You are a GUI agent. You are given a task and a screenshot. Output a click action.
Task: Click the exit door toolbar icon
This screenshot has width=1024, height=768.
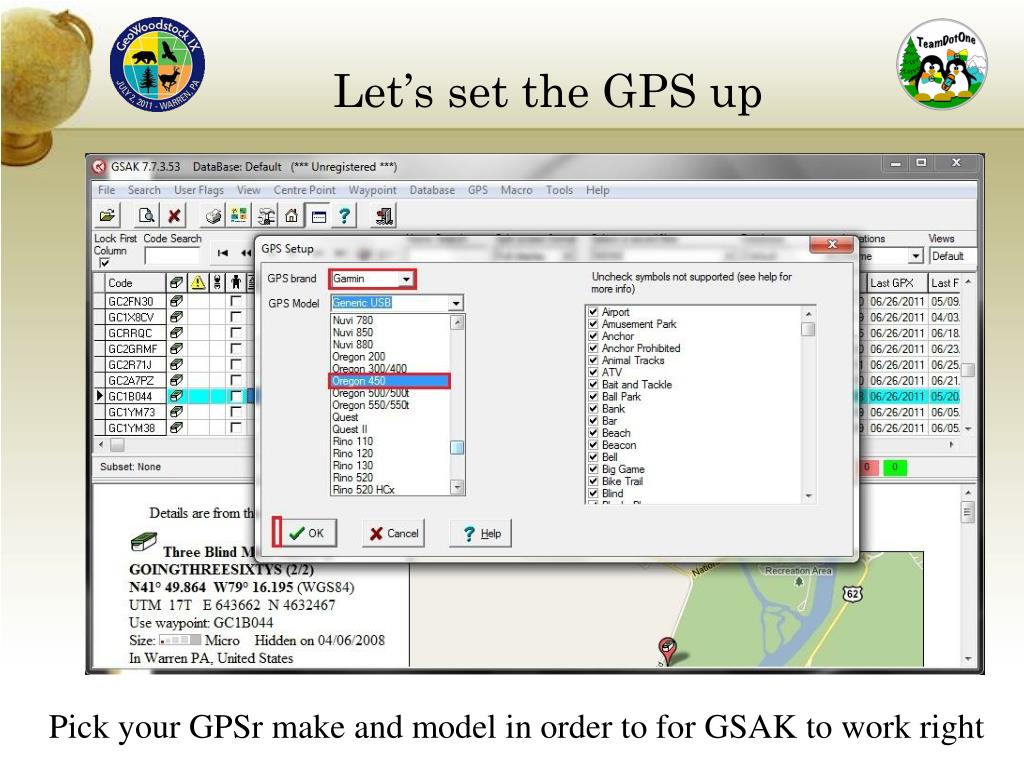(384, 216)
